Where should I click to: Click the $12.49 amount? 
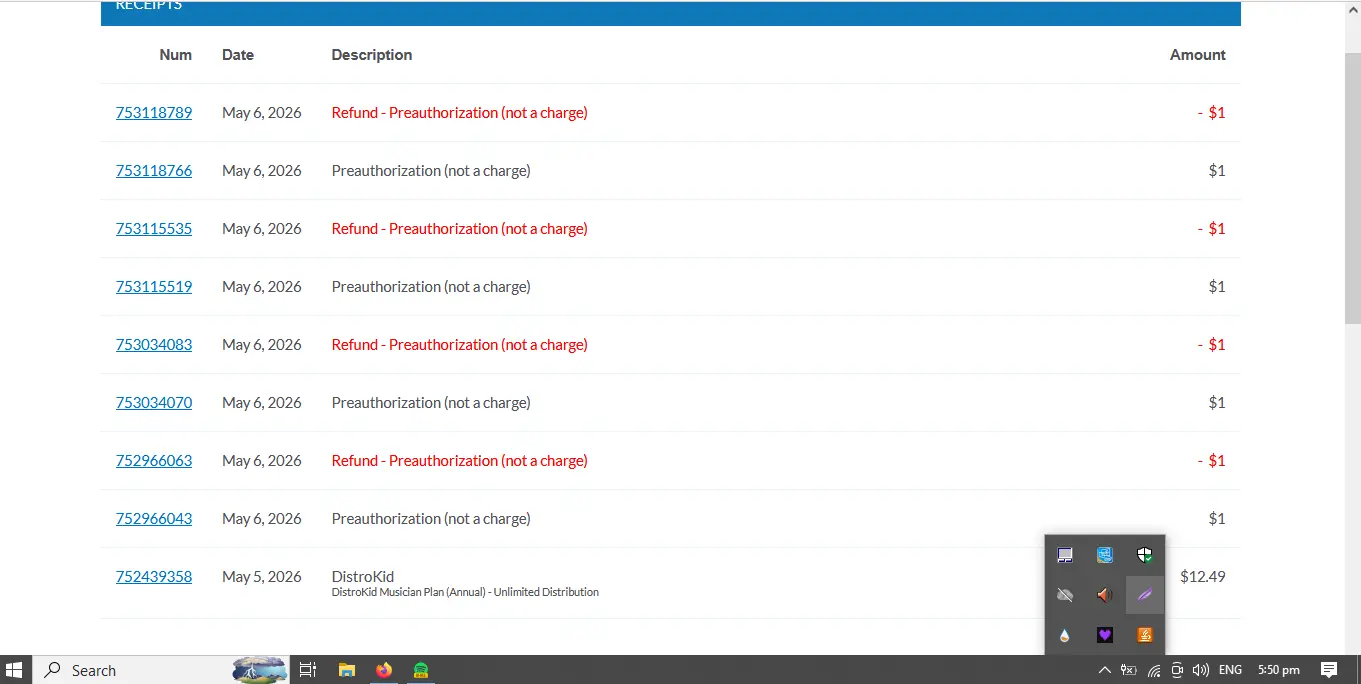1203,577
